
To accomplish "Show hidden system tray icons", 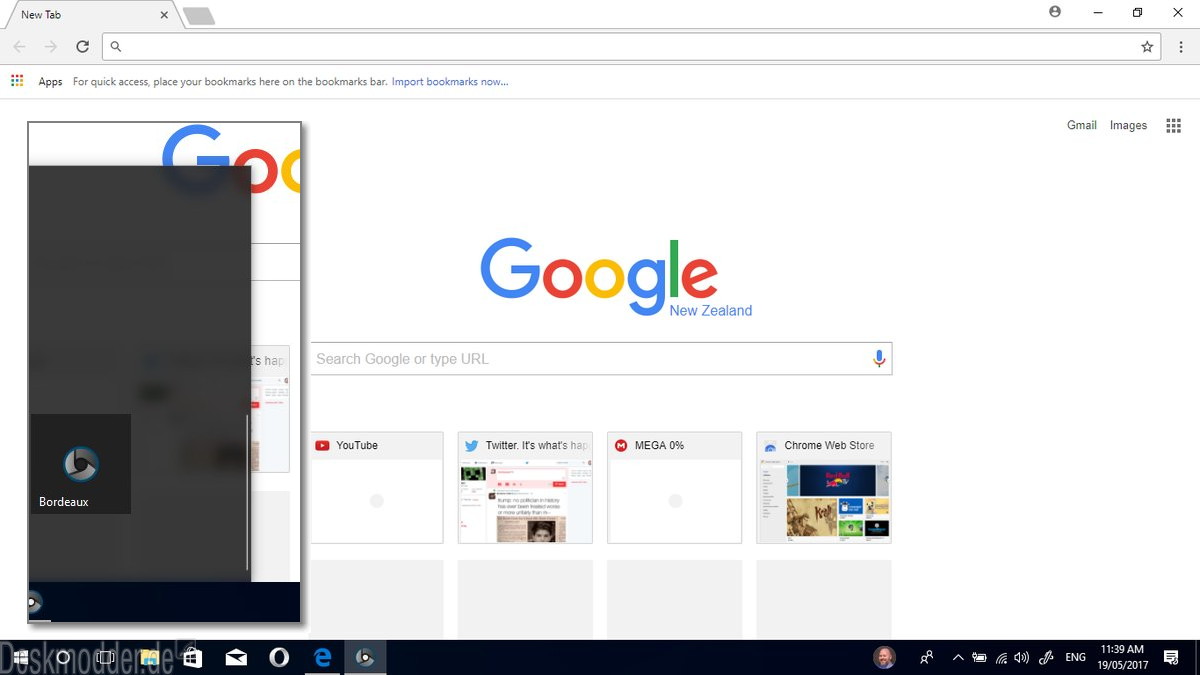I will [958, 657].
